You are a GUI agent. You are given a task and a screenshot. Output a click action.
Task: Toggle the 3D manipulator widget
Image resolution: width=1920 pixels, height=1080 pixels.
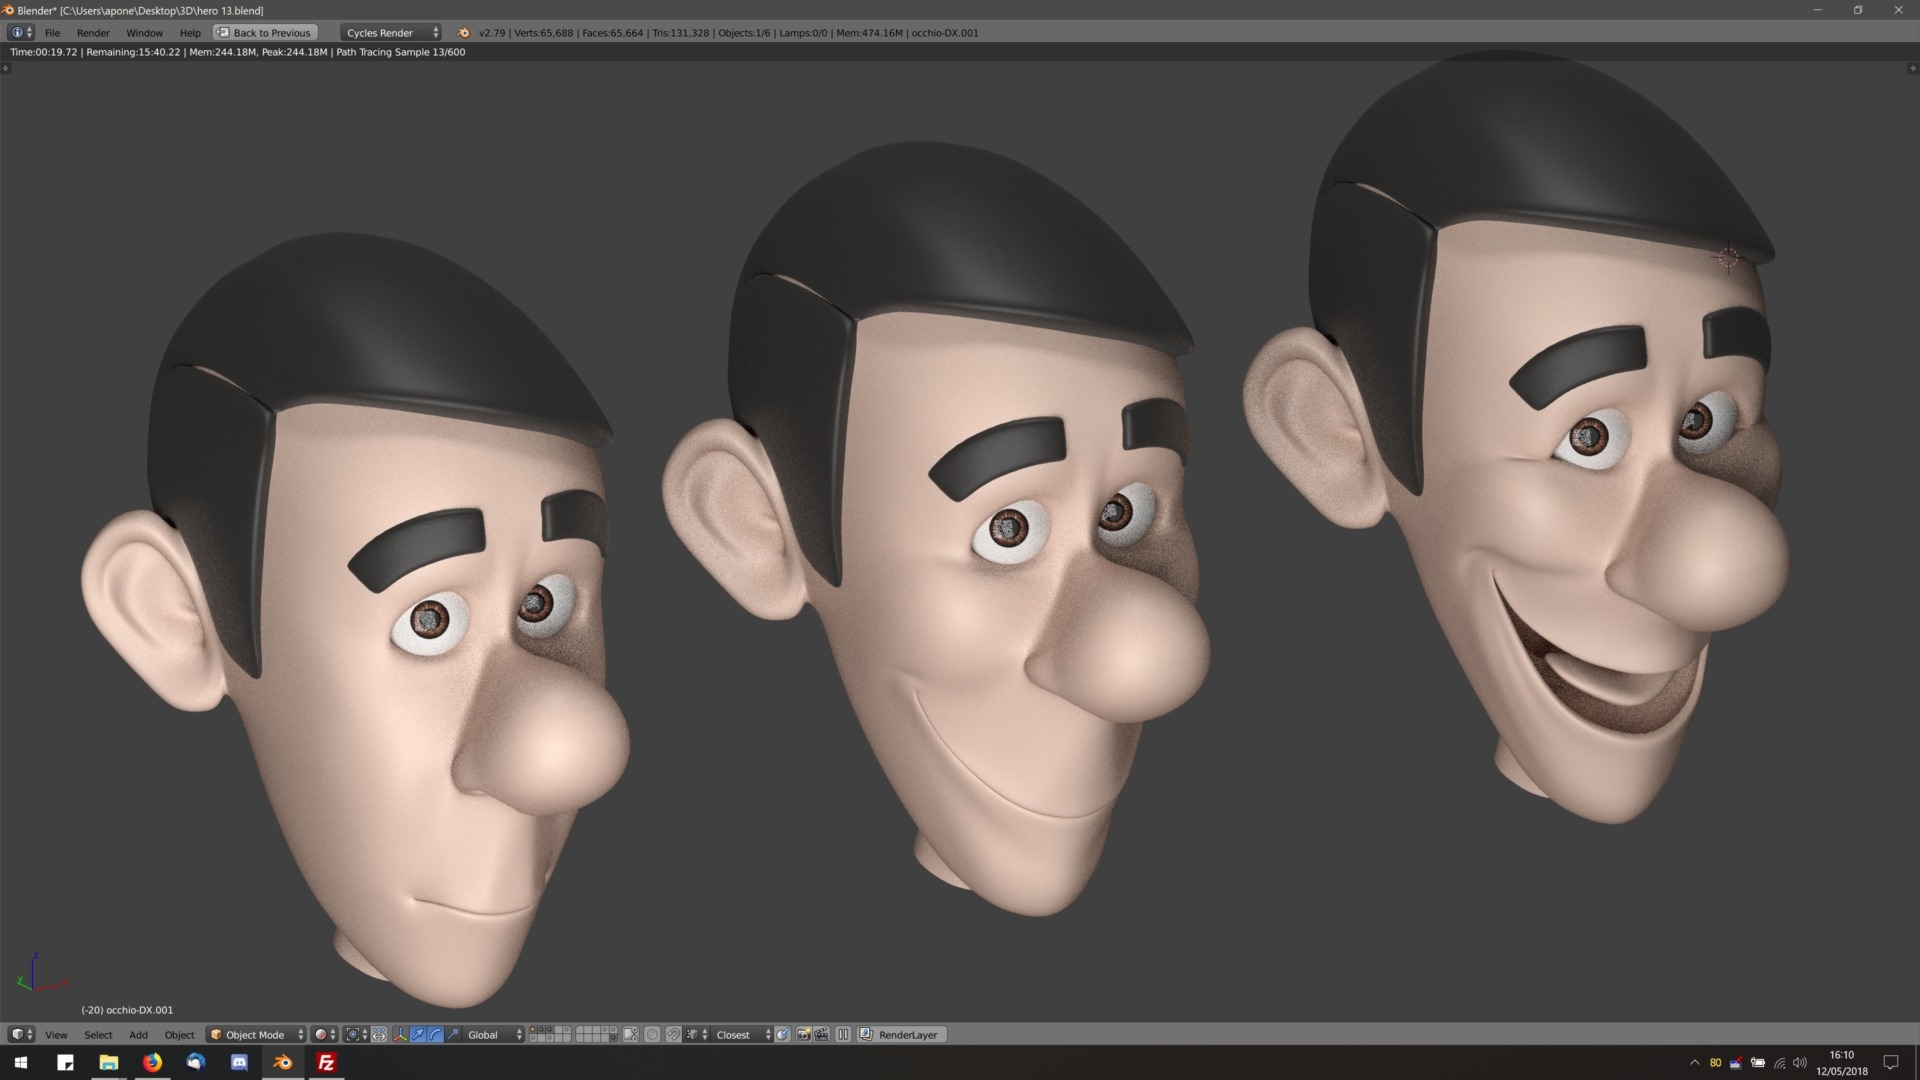[400, 1034]
